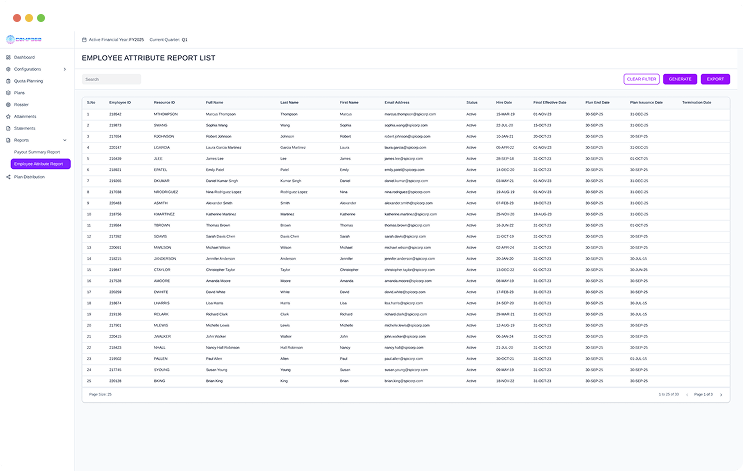743x471 pixels.
Task: Select the BKING resource ID cell
Action: click(x=159, y=381)
